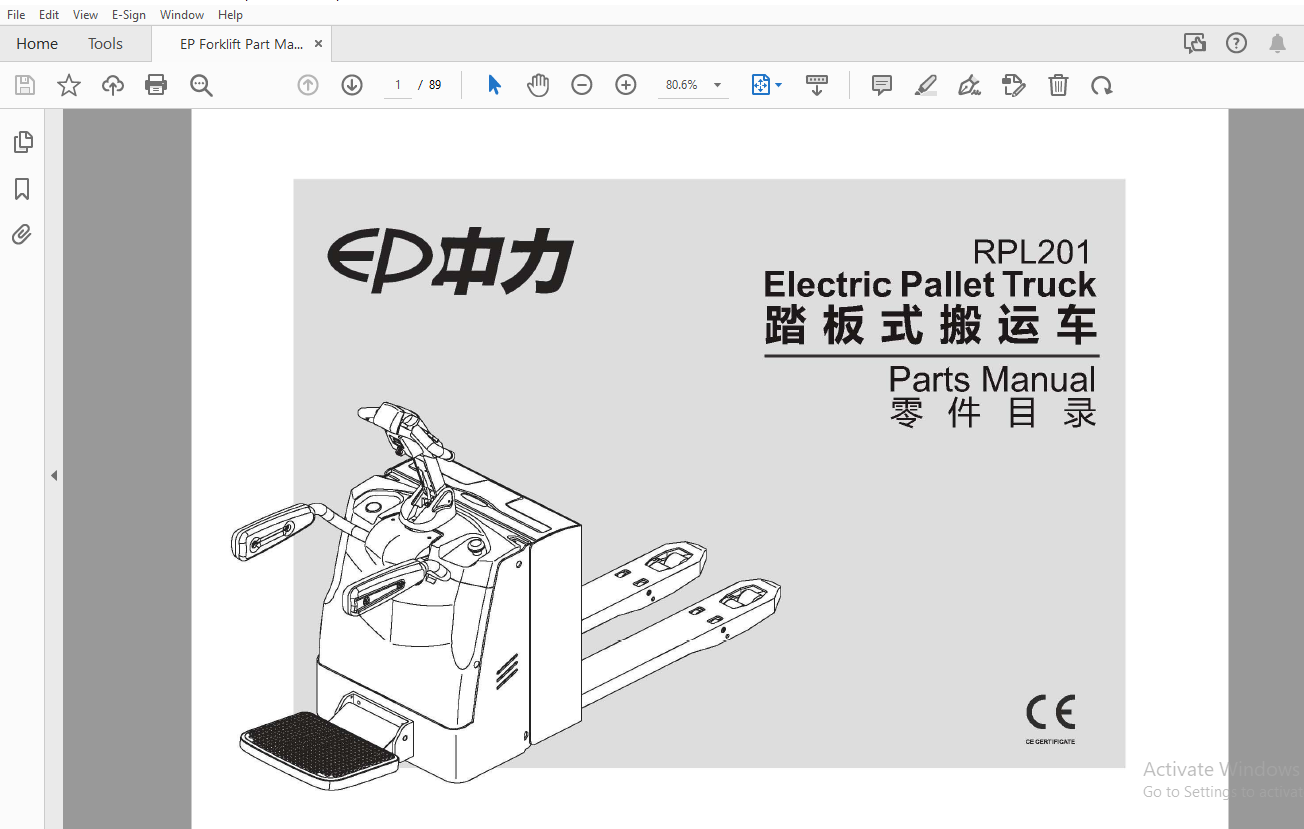Activate the selection arrow tool
The image size is (1304, 829).
point(494,85)
